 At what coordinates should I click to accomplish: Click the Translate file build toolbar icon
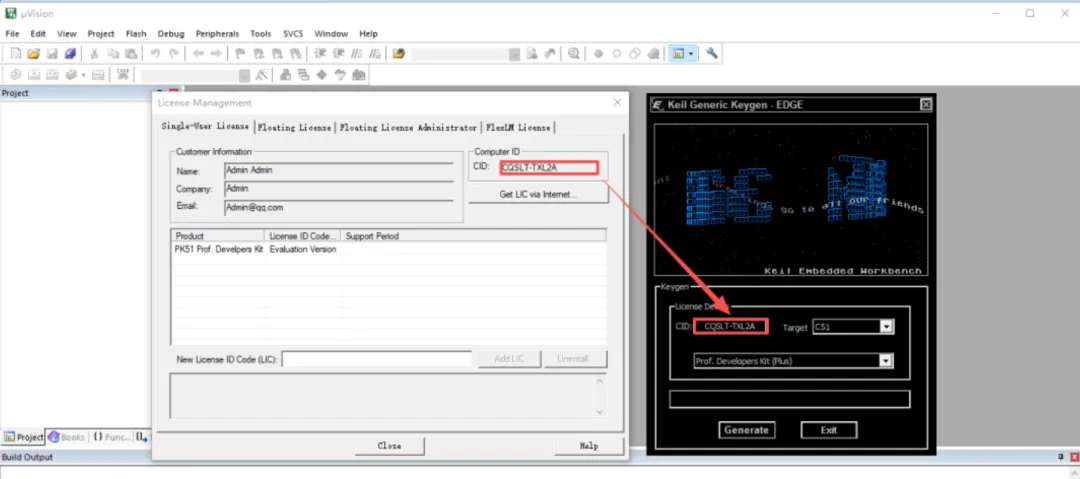(16, 74)
